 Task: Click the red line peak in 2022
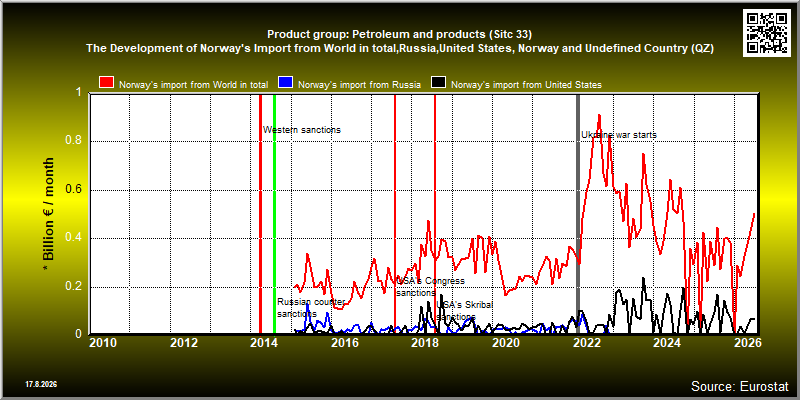(599, 116)
